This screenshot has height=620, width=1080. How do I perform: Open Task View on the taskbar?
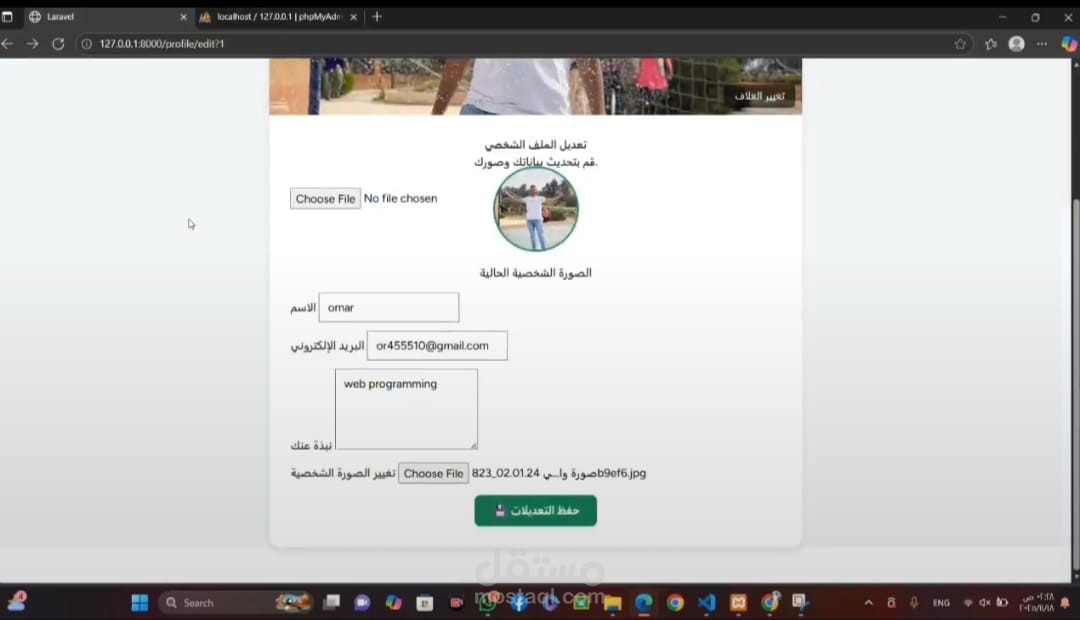click(332, 603)
